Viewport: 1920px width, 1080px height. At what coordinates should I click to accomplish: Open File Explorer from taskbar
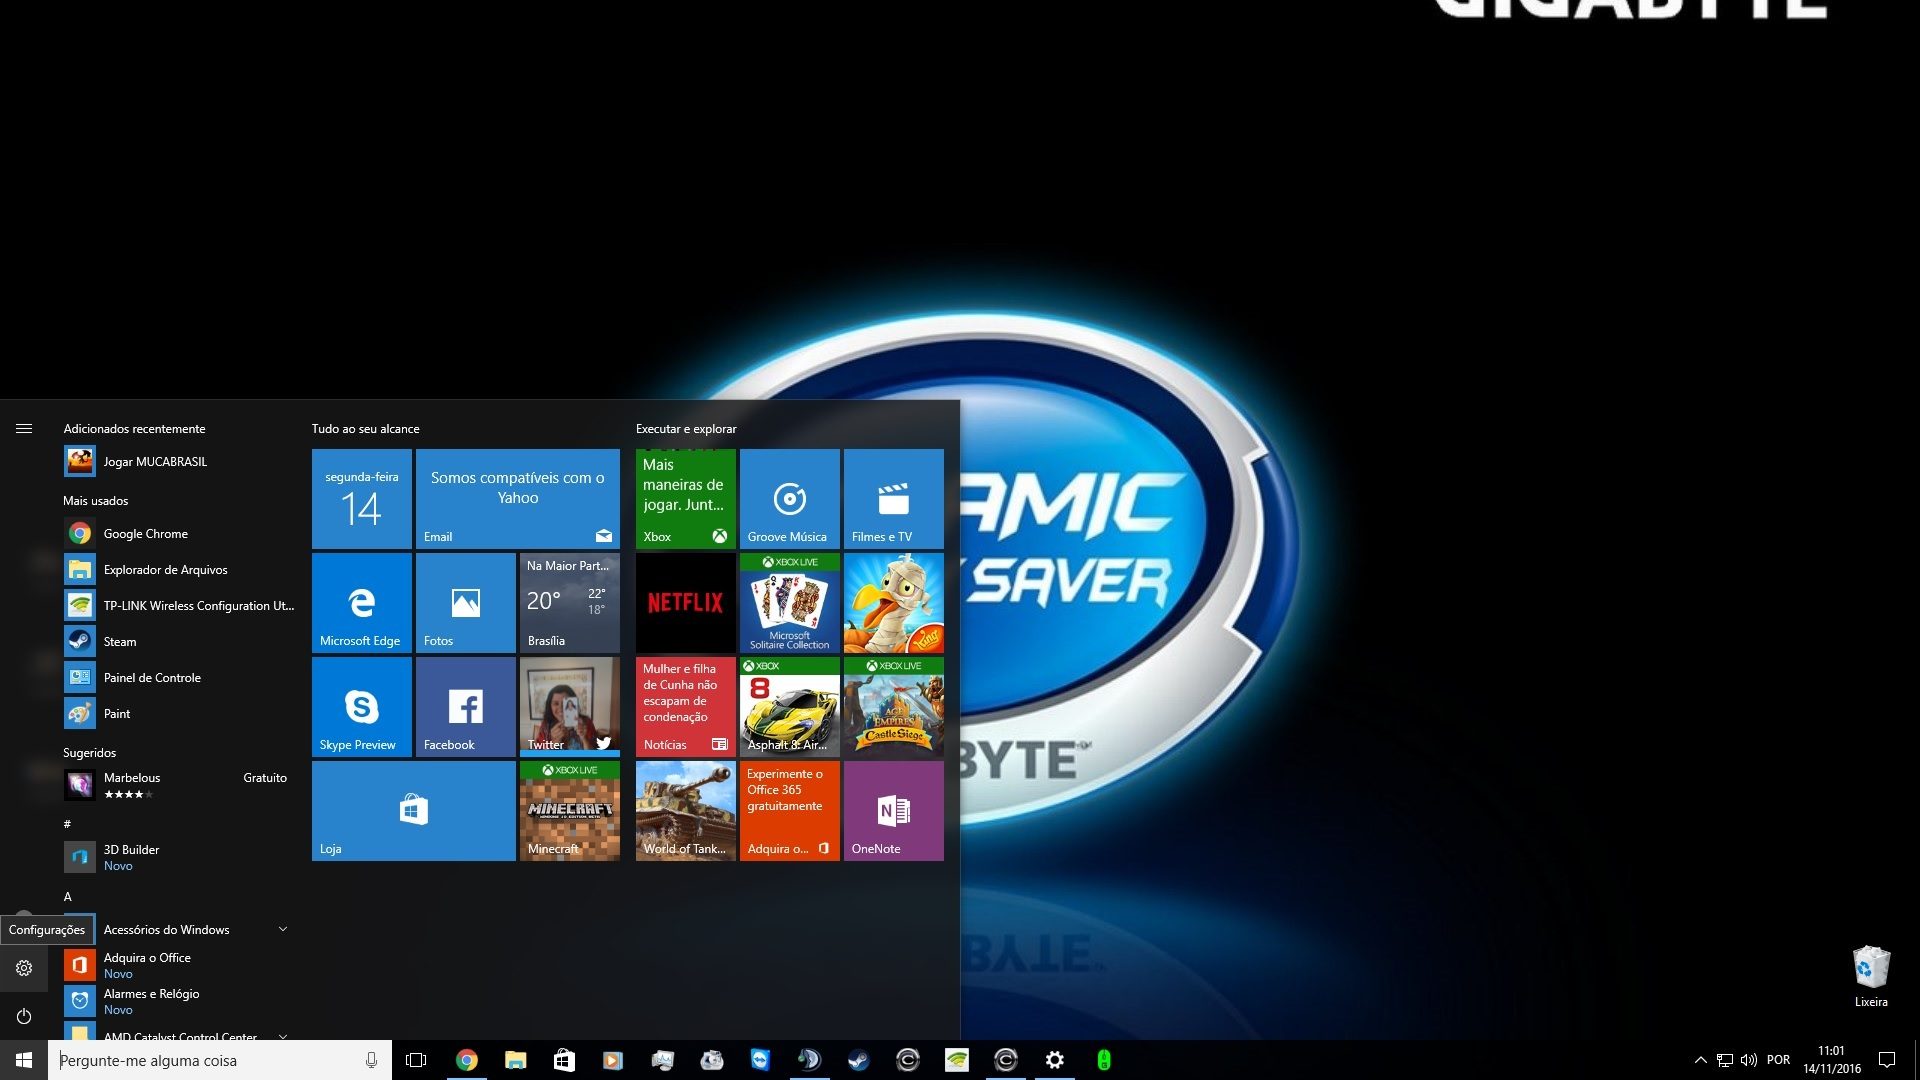516,1061
